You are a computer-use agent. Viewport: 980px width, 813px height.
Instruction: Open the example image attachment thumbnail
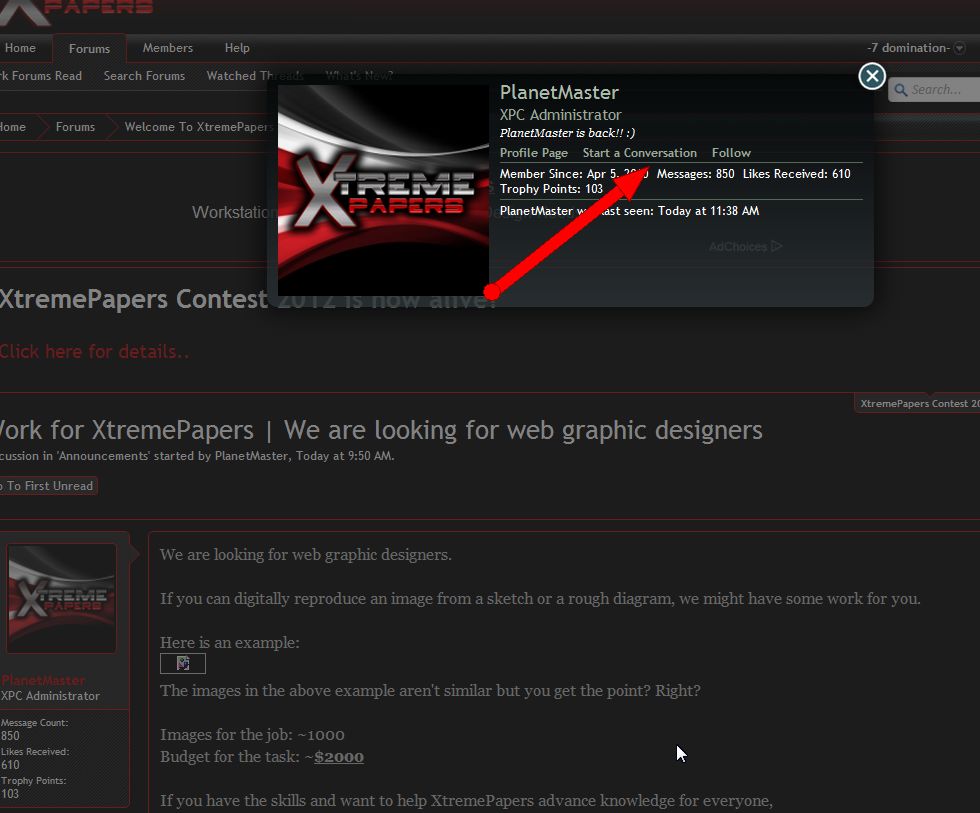tap(182, 664)
